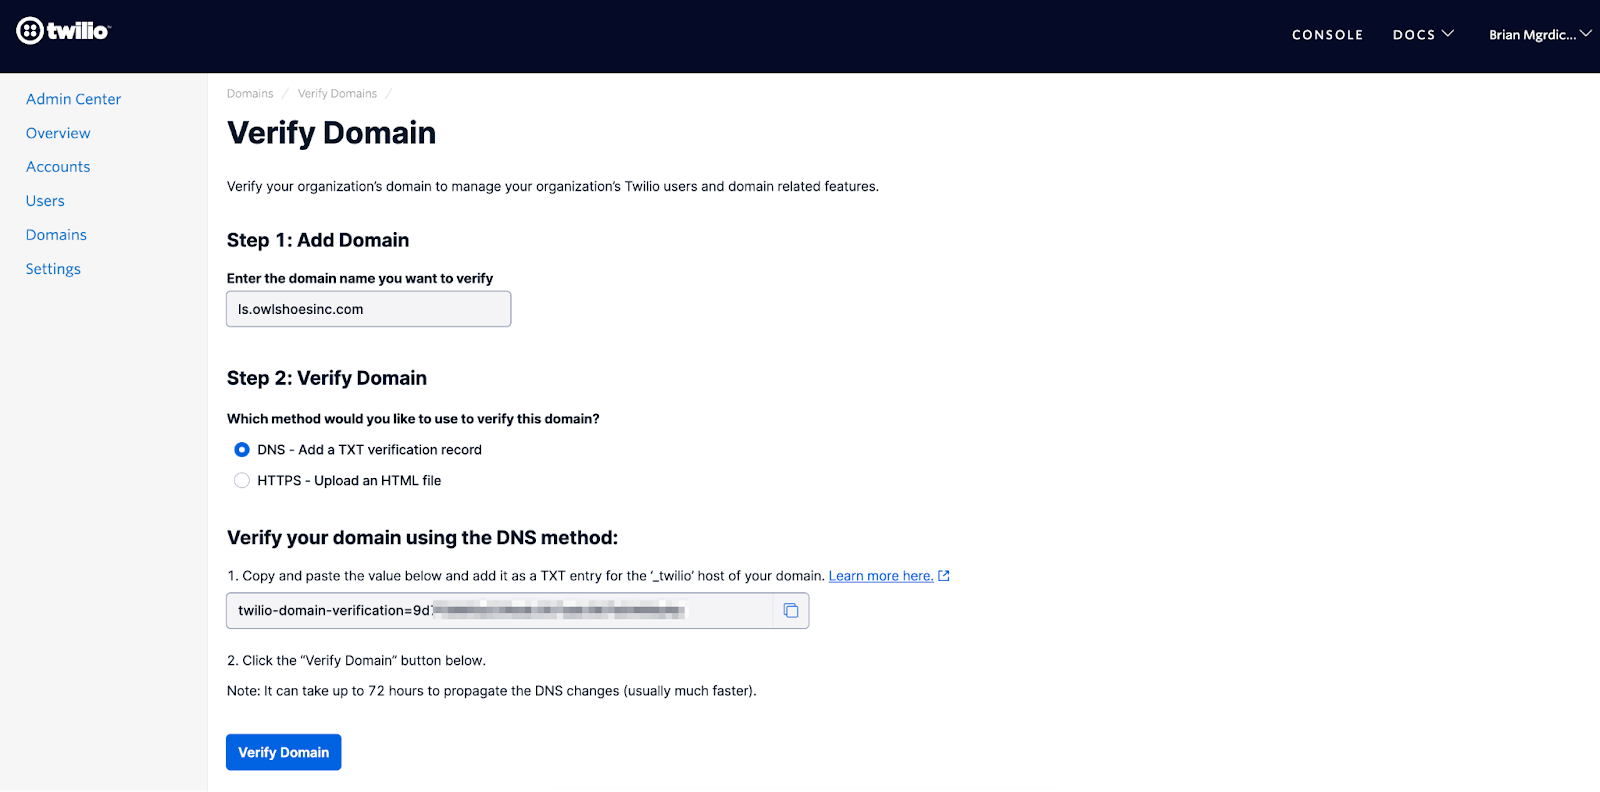The image size is (1600, 792).
Task: Select Domains in the sidebar
Action: pyautogui.click(x=56, y=235)
